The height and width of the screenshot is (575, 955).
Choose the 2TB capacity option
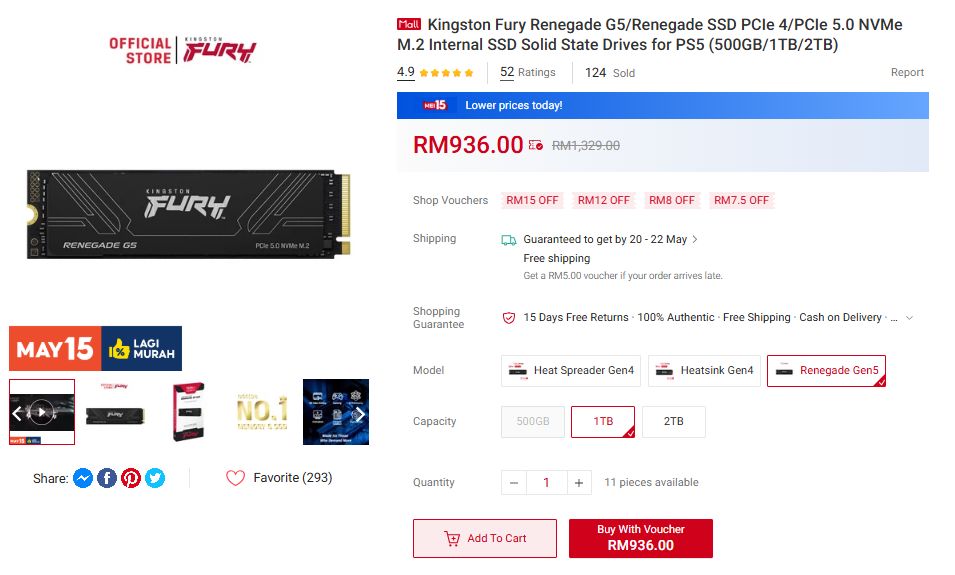[674, 422]
